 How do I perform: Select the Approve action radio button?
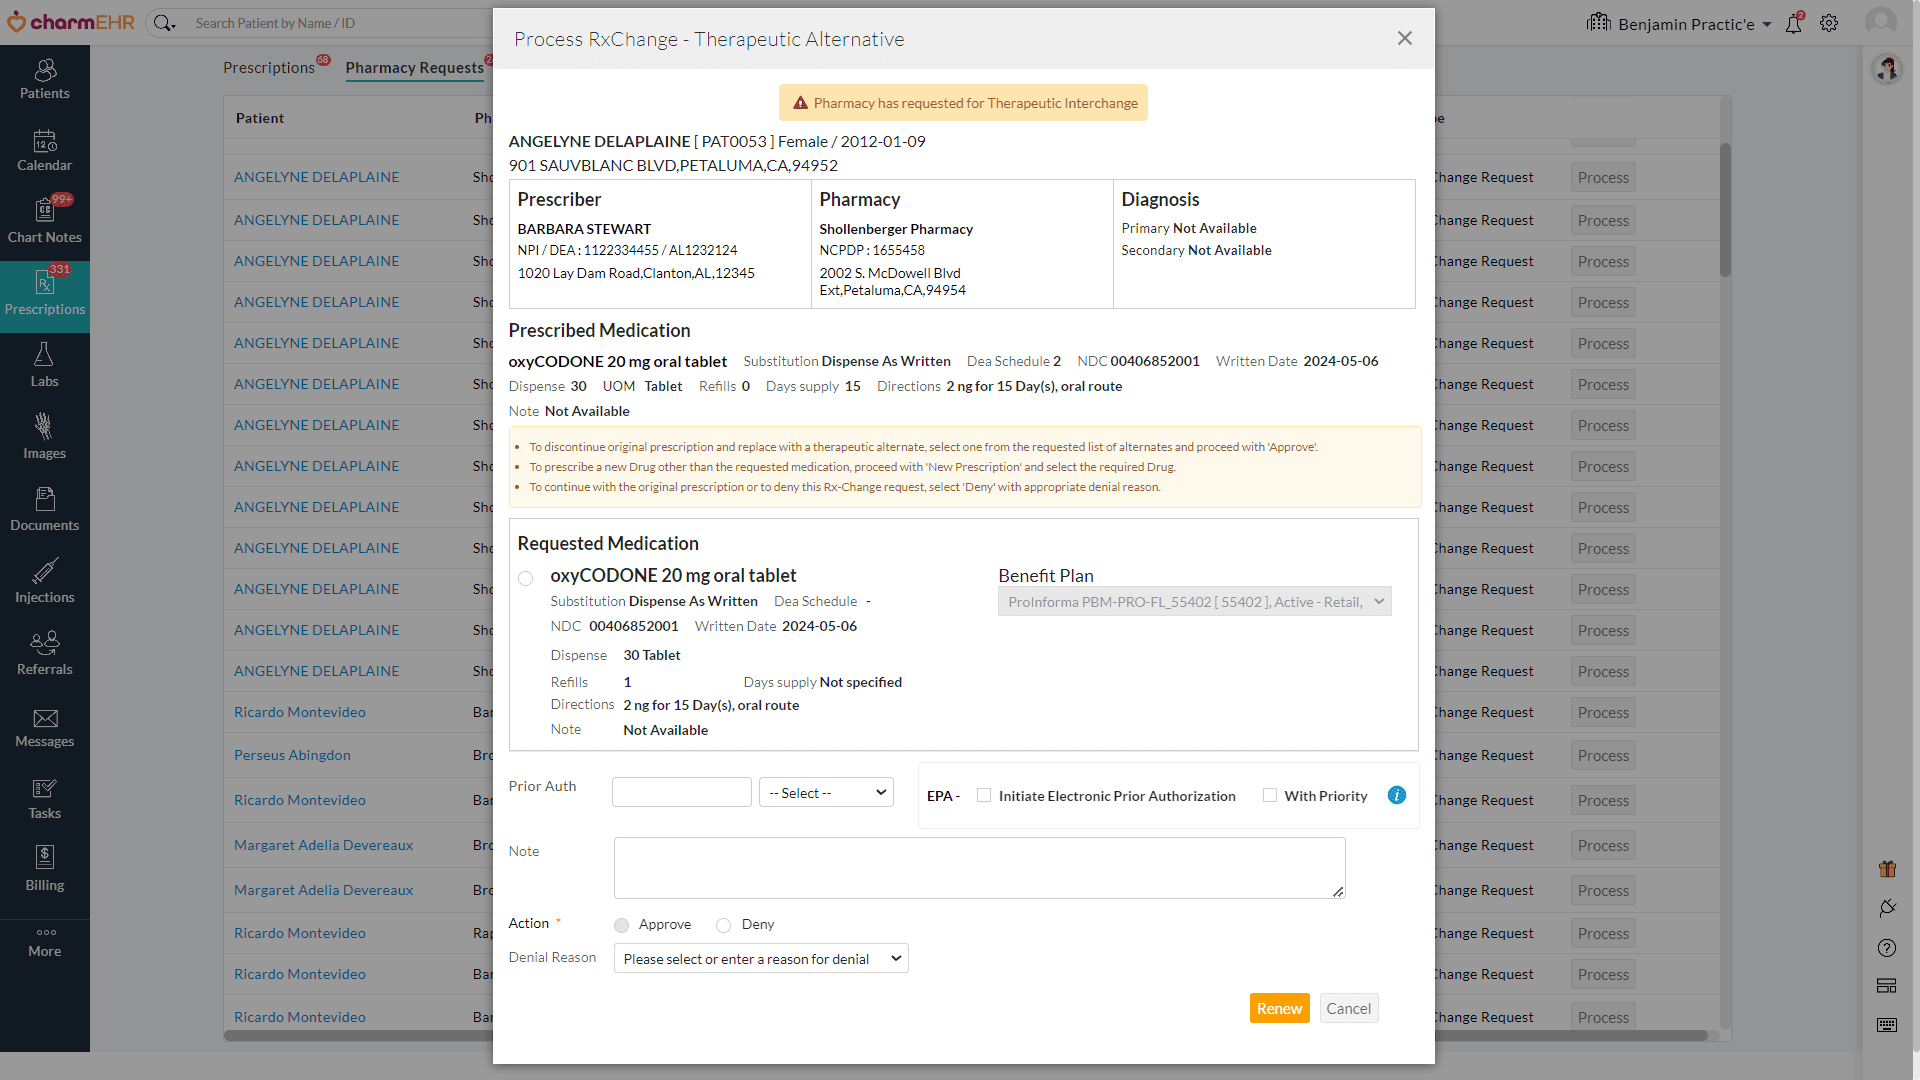point(621,925)
